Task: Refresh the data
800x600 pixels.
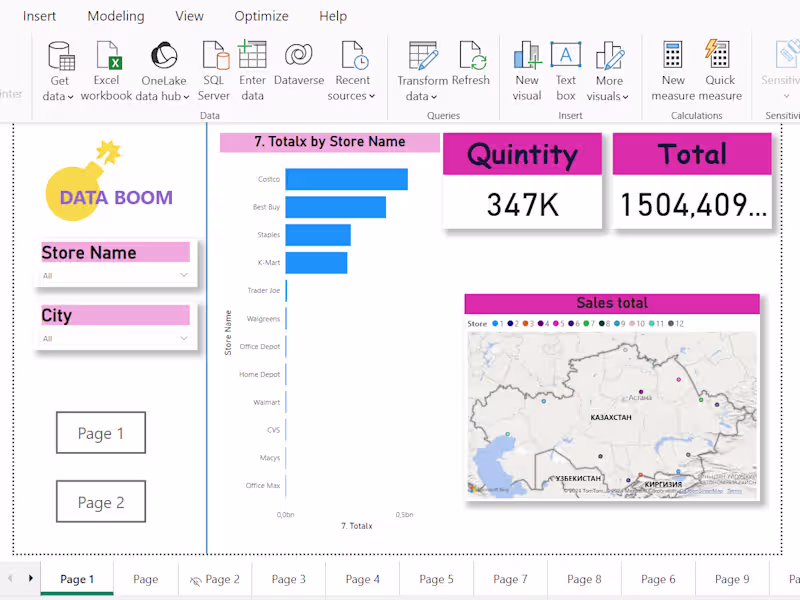Action: click(470, 64)
